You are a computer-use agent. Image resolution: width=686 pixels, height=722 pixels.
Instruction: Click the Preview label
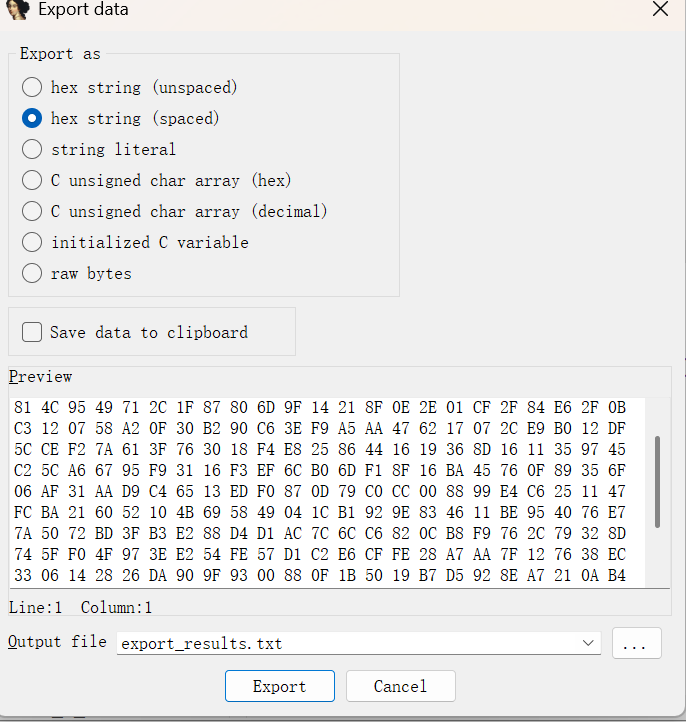(x=40, y=377)
